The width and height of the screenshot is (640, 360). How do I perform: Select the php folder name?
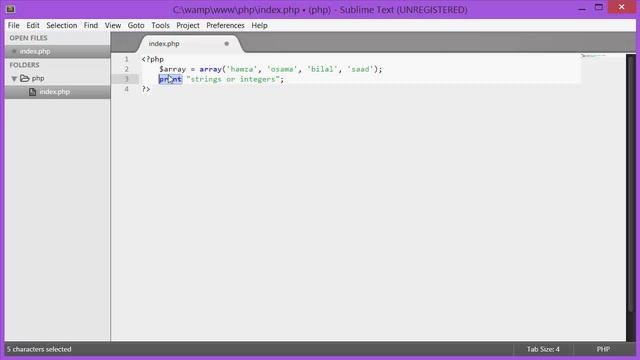point(38,78)
